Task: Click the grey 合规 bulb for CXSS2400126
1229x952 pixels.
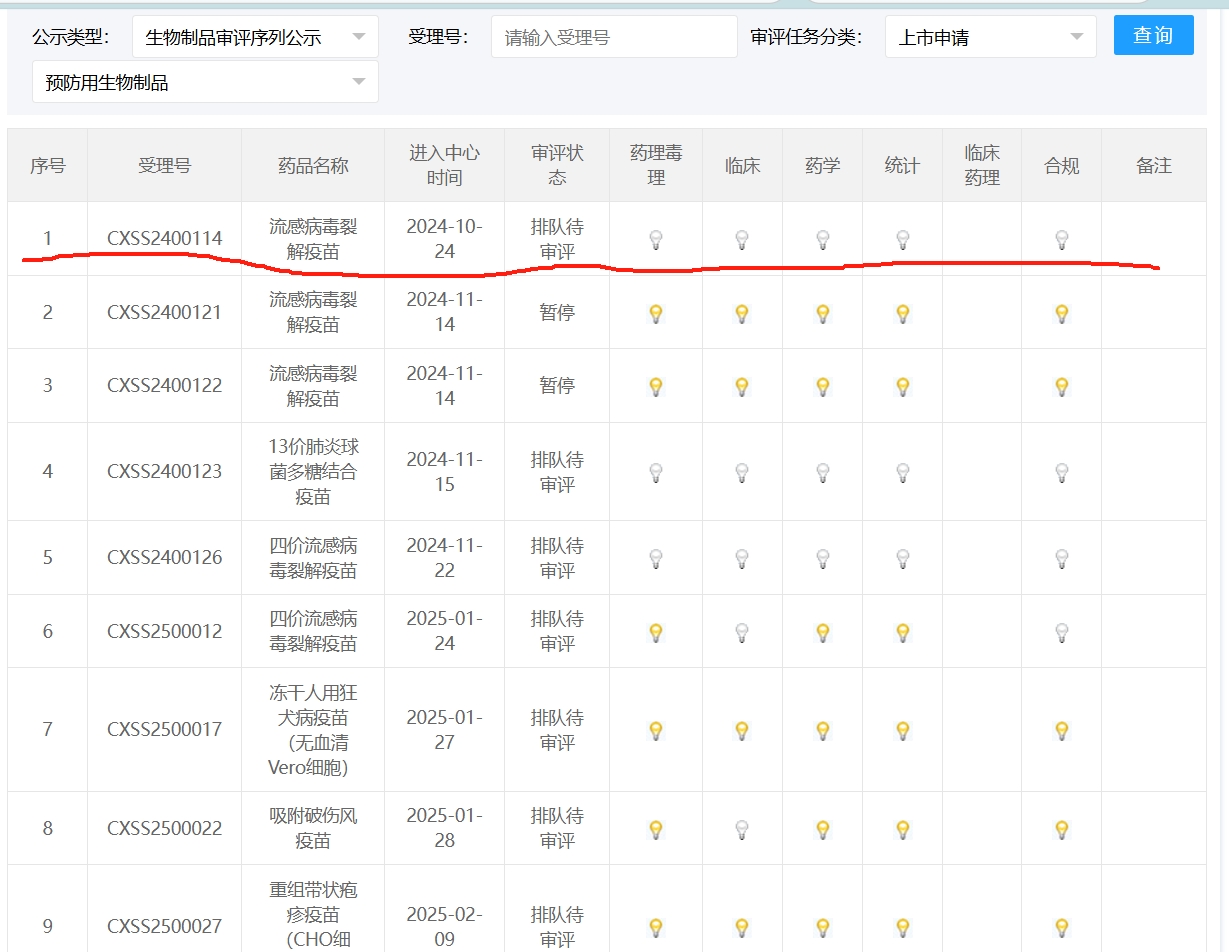Action: [x=1062, y=558]
